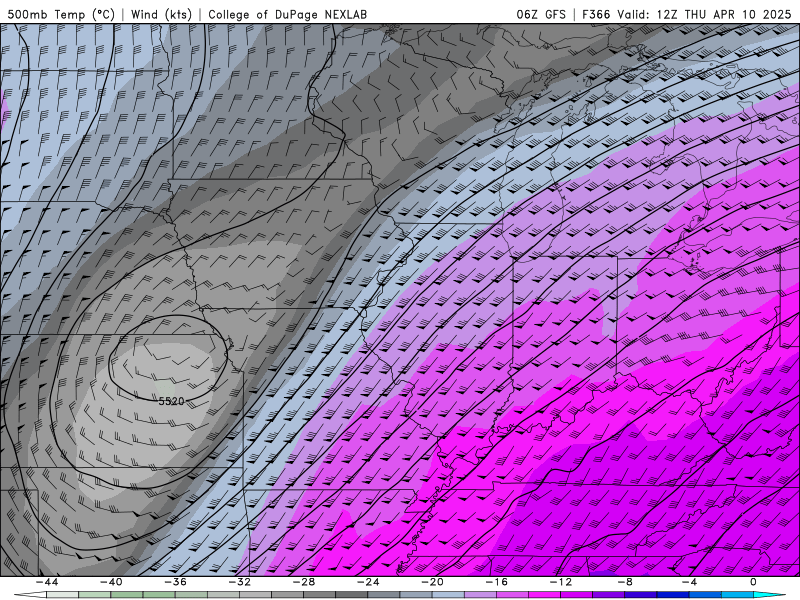800x600 pixels.
Task: Click the -40 legend value
Action: click(x=111, y=582)
